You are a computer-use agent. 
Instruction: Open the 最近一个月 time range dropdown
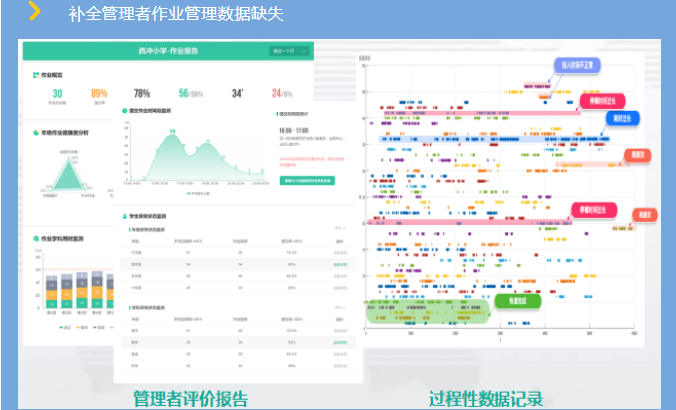click(x=289, y=50)
